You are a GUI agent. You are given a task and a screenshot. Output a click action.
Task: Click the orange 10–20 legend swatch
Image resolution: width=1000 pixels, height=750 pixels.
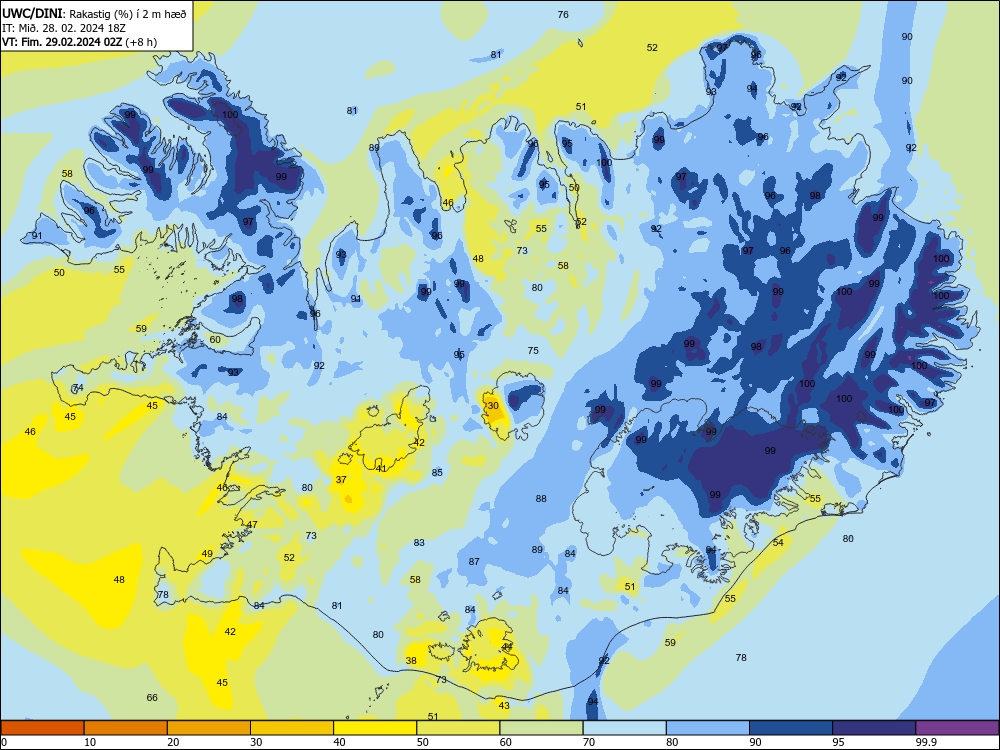[126, 728]
